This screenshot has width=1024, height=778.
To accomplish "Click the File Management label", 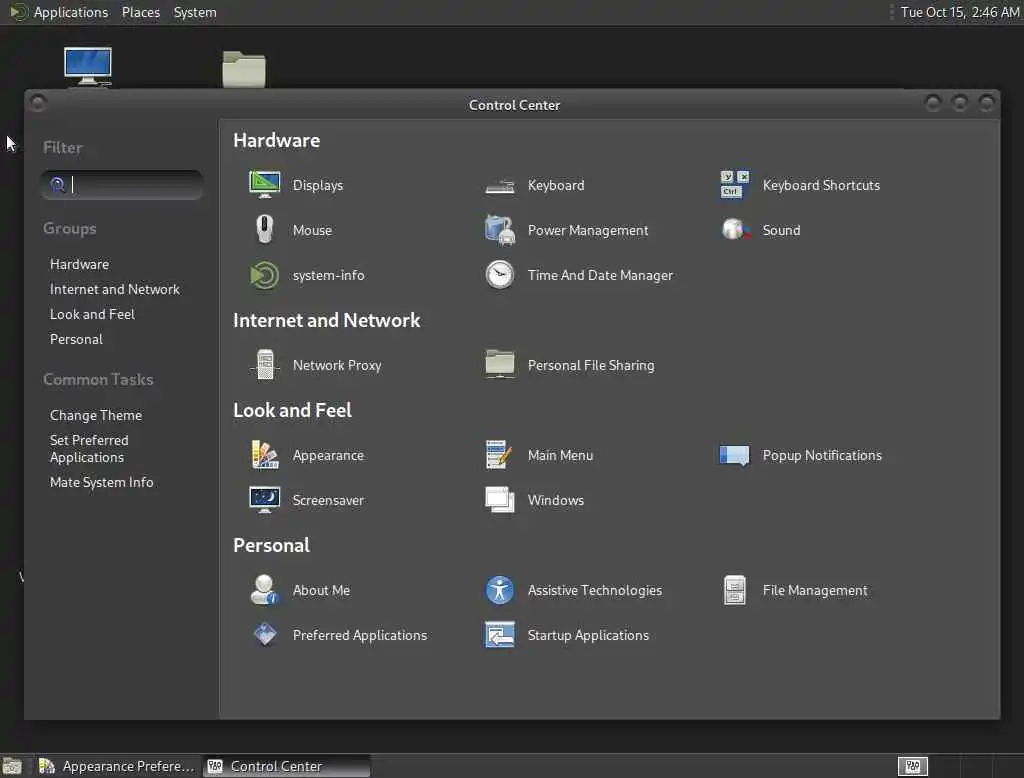I will [x=815, y=591].
